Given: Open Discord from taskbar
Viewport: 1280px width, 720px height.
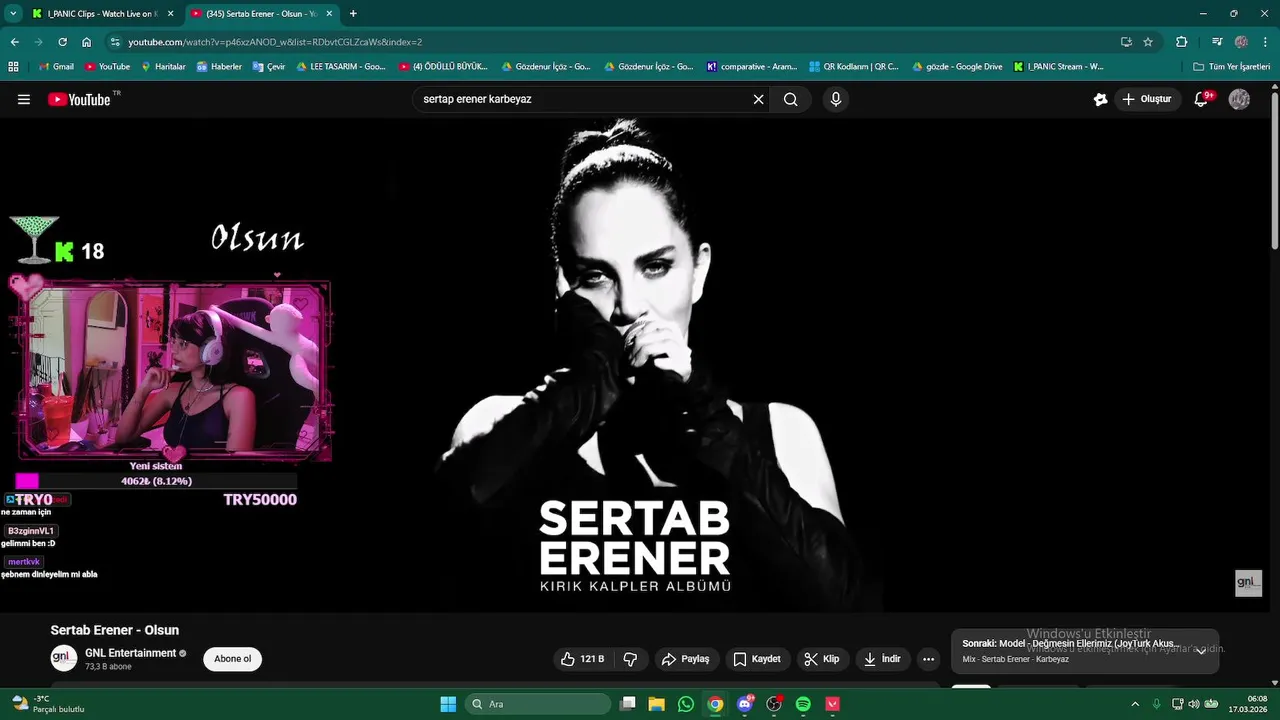Looking at the screenshot, I should [744, 704].
